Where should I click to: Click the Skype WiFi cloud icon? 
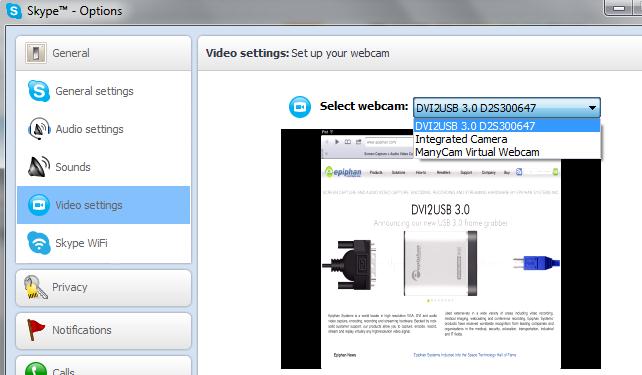(39, 243)
